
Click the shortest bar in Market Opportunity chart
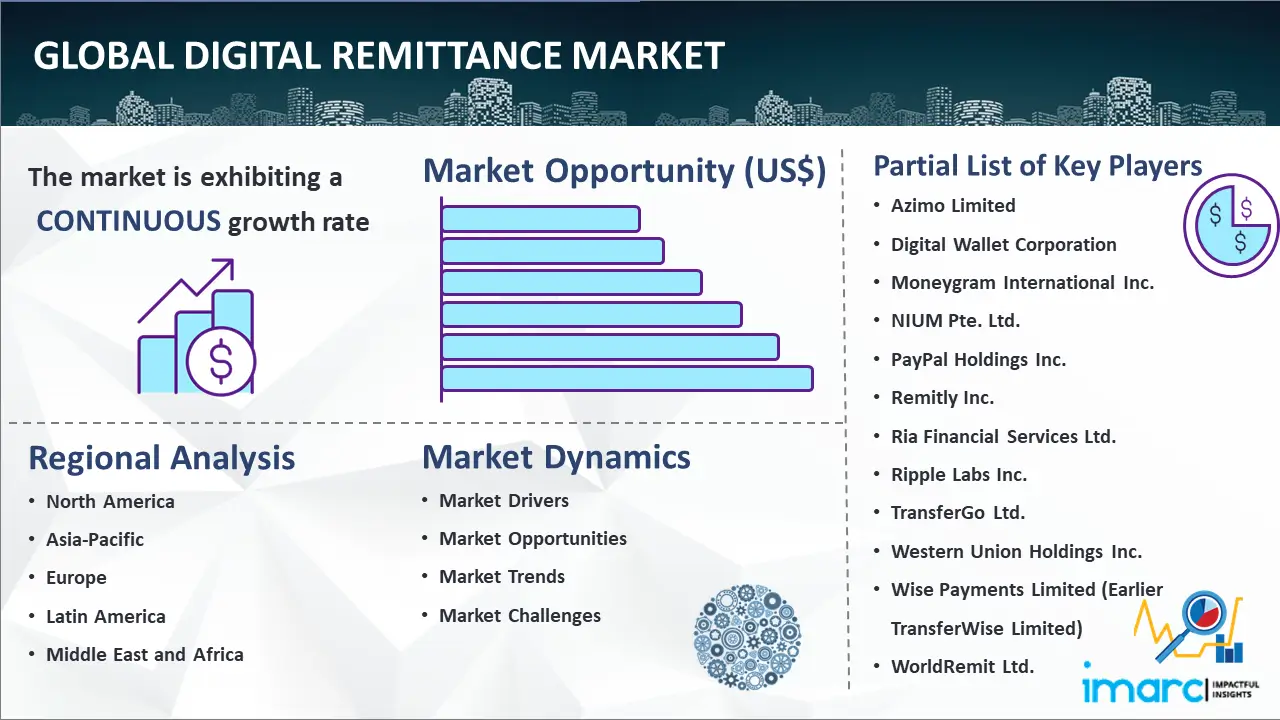coord(540,218)
